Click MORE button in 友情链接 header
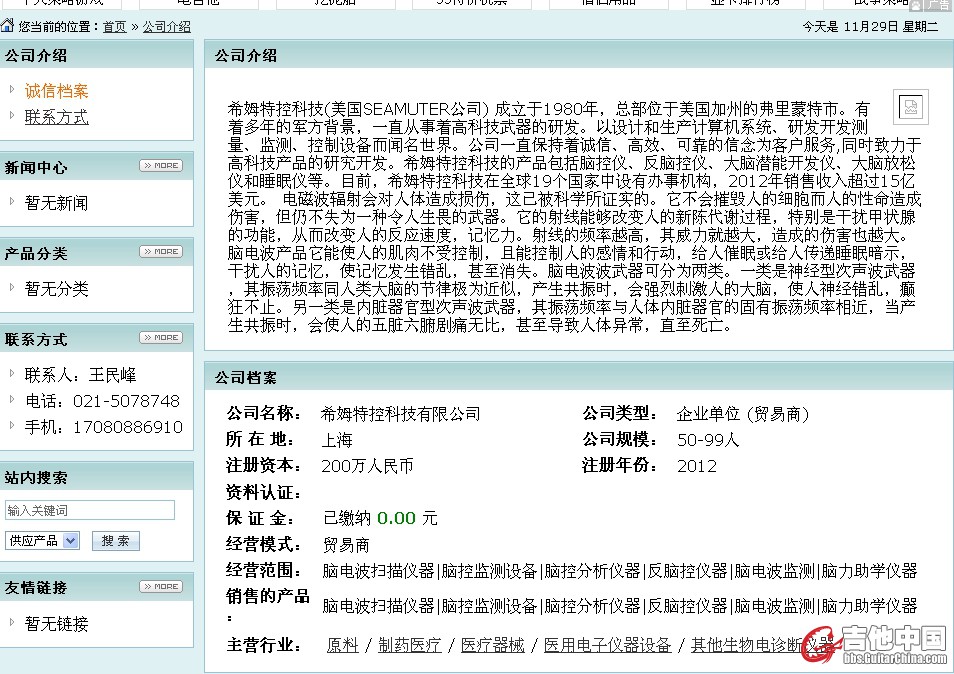 [160, 587]
